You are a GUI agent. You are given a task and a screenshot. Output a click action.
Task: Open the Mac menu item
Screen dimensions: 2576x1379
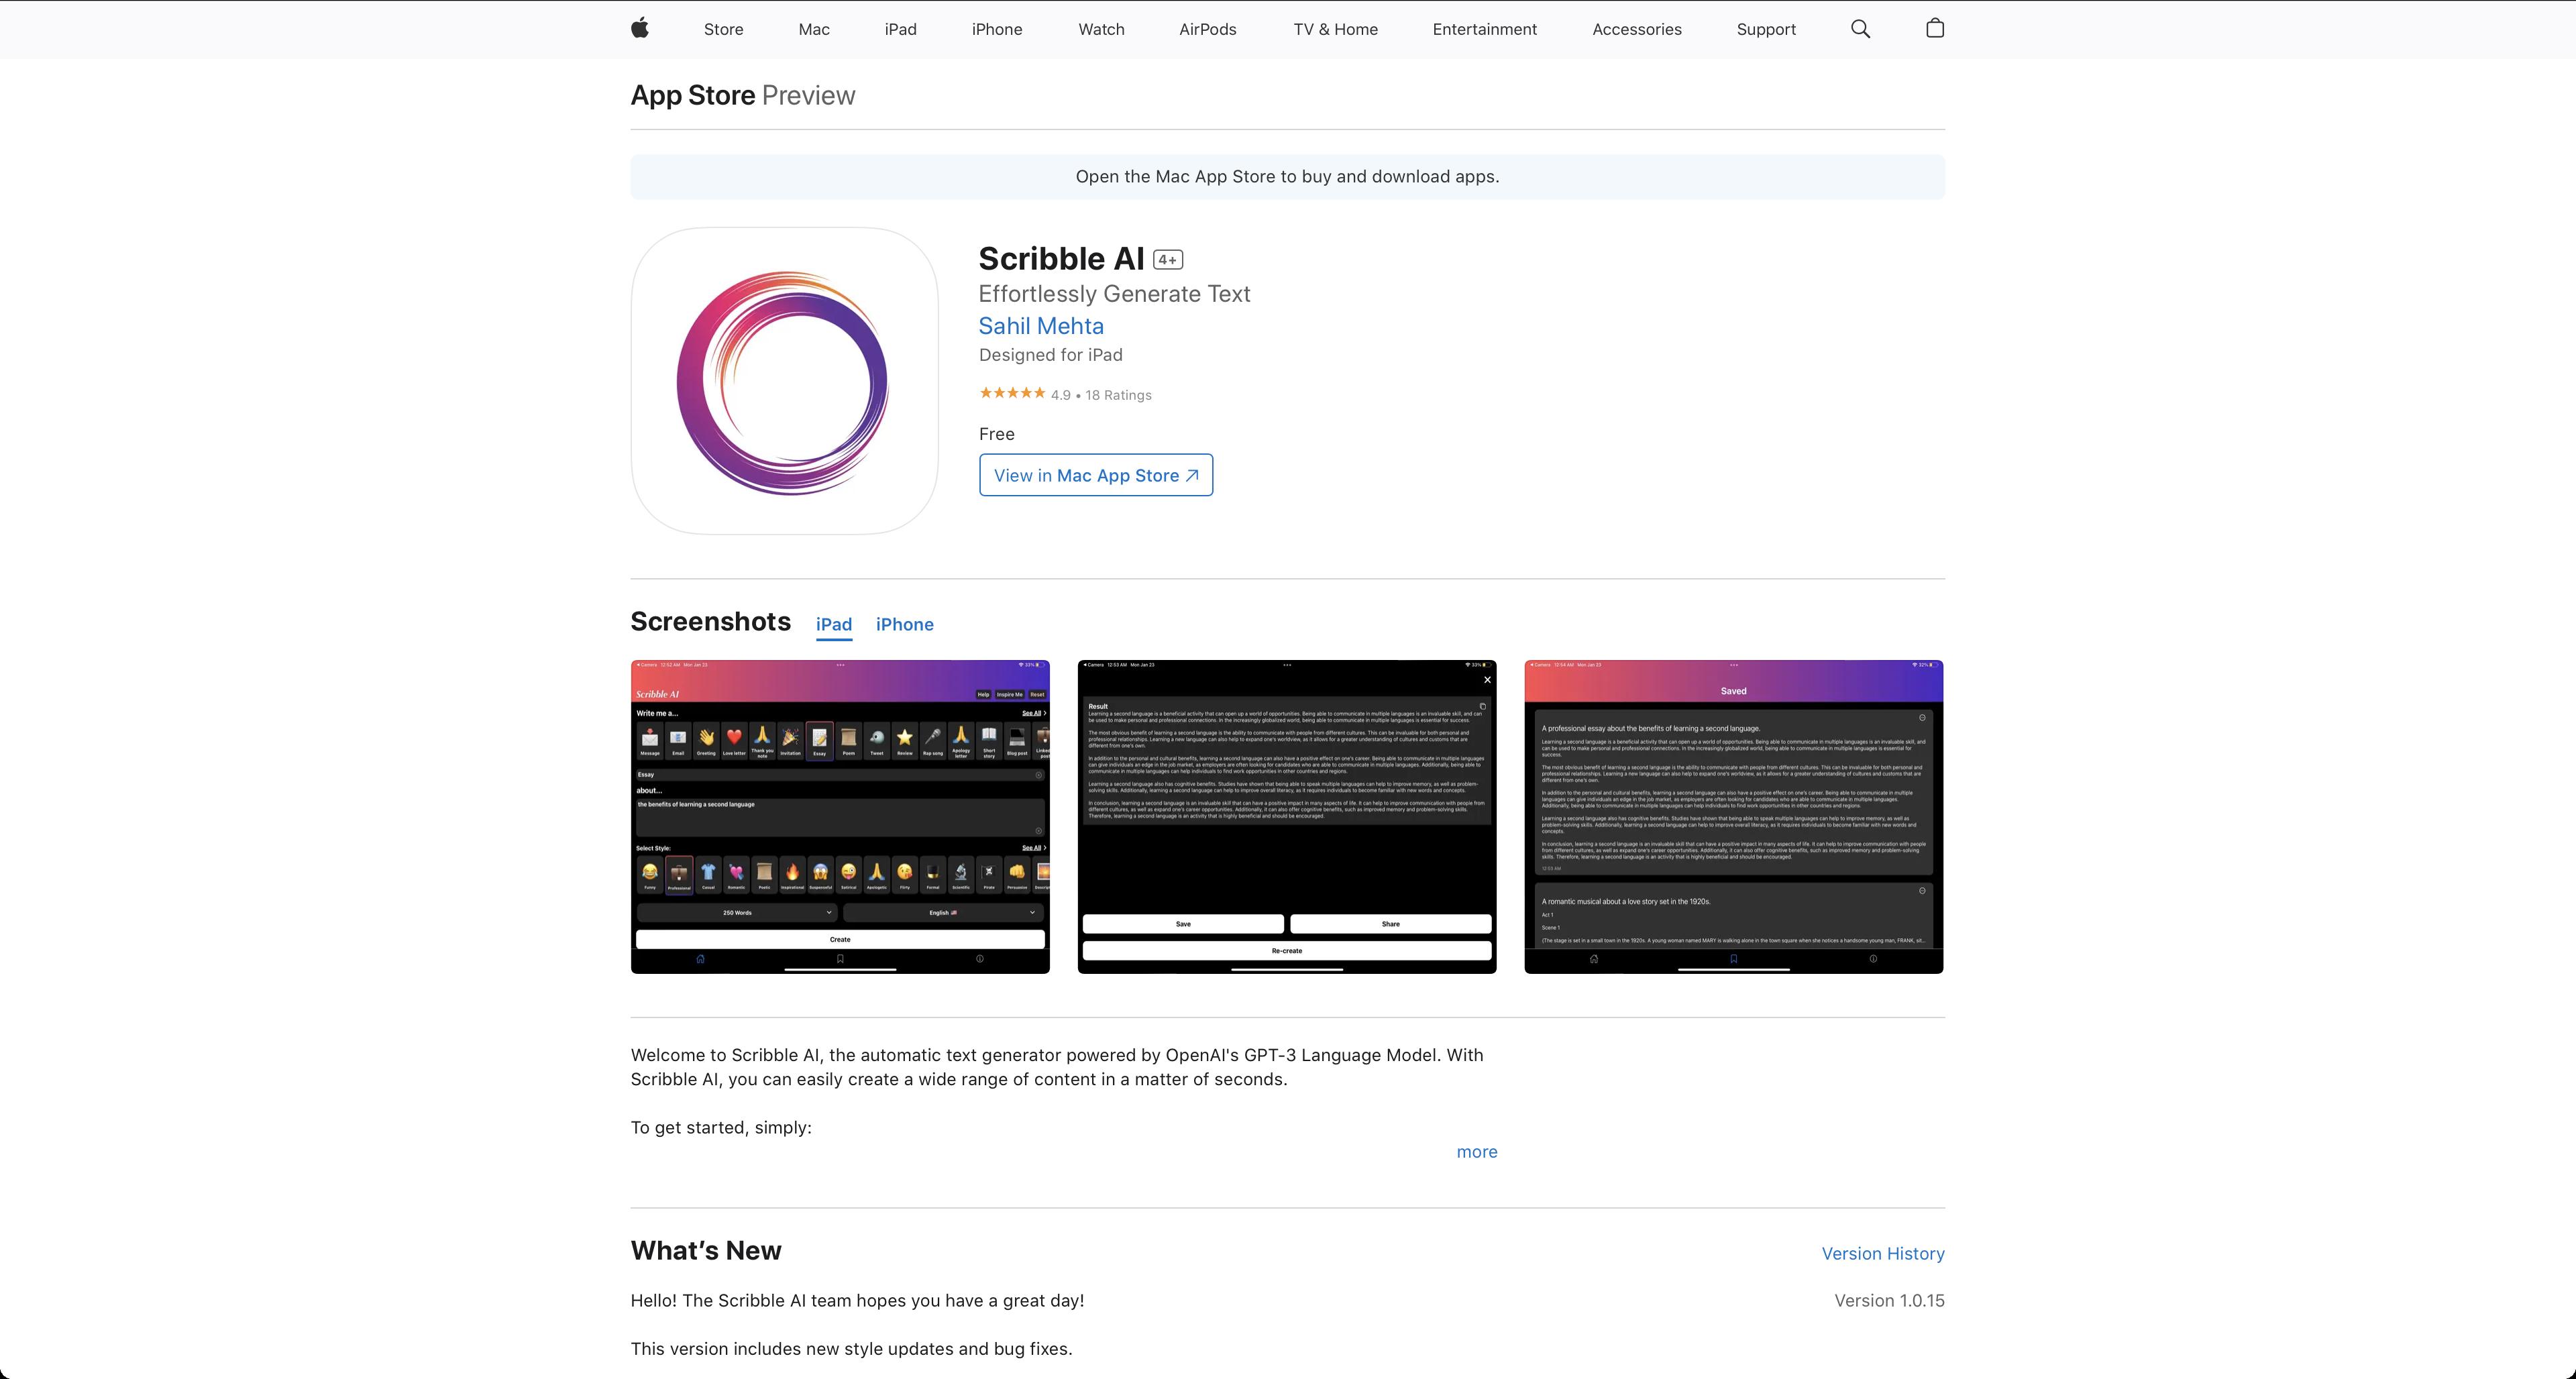click(x=814, y=29)
